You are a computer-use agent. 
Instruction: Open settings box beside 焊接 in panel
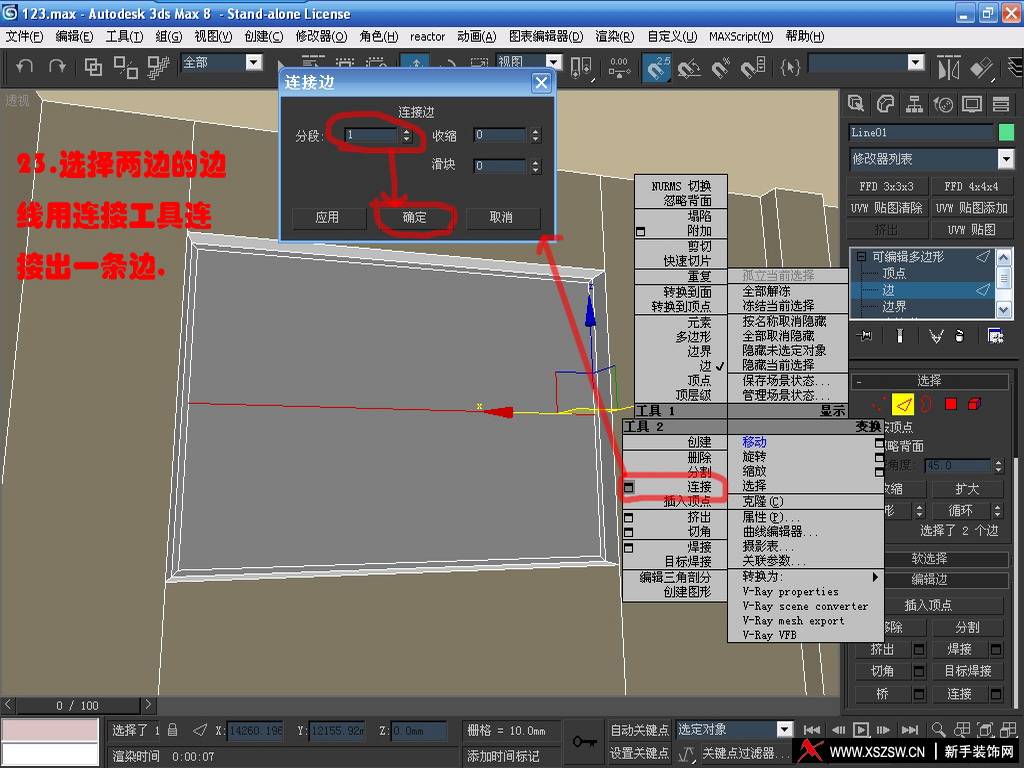(996, 649)
